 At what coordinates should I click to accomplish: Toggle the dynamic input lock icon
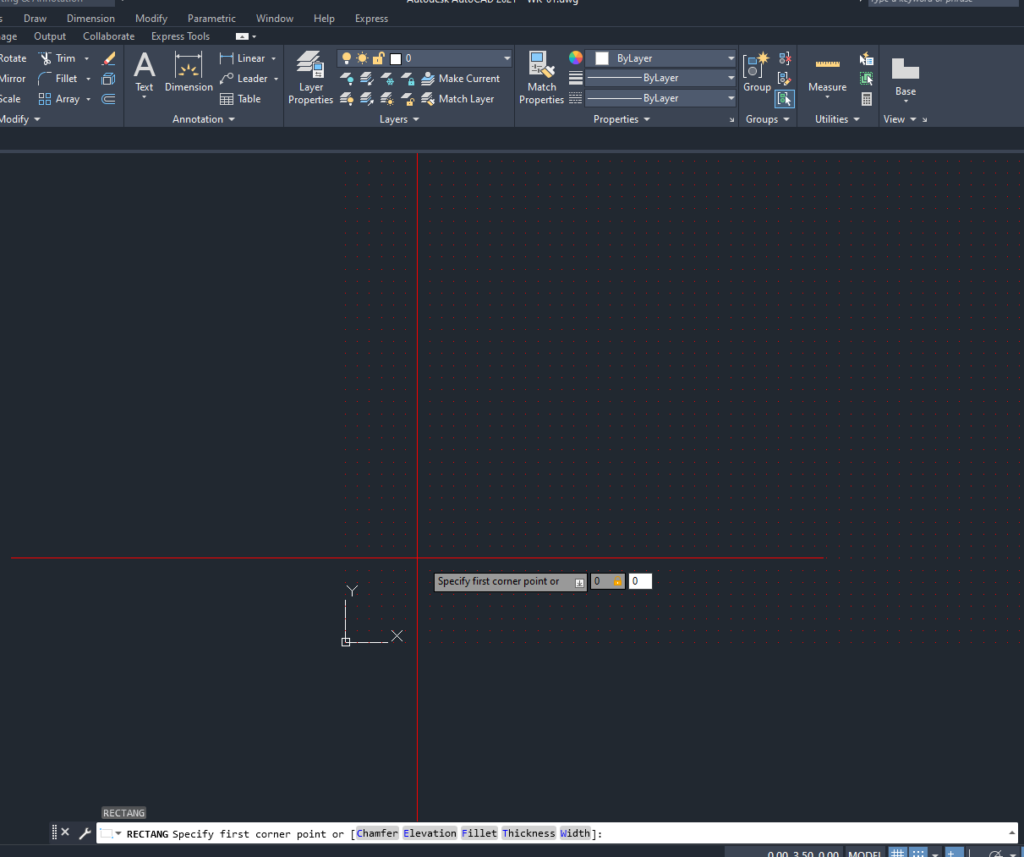tap(617, 581)
